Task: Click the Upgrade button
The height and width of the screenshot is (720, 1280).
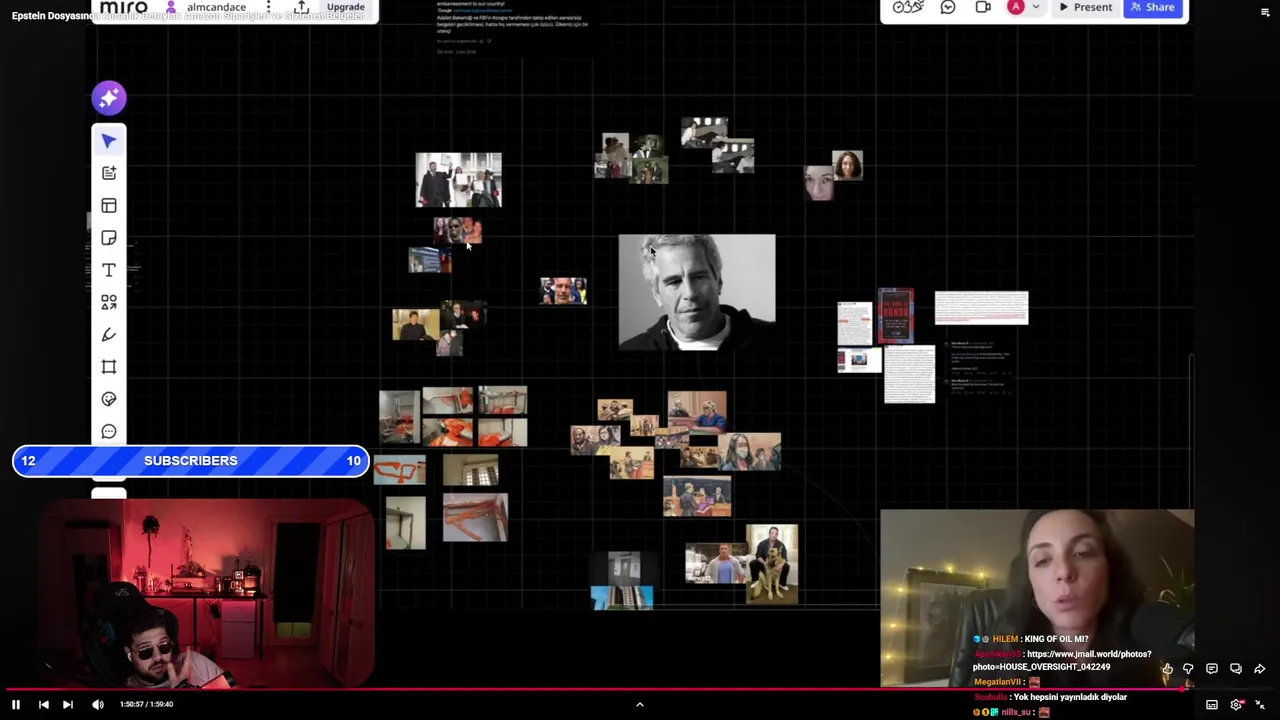Action: click(x=346, y=7)
